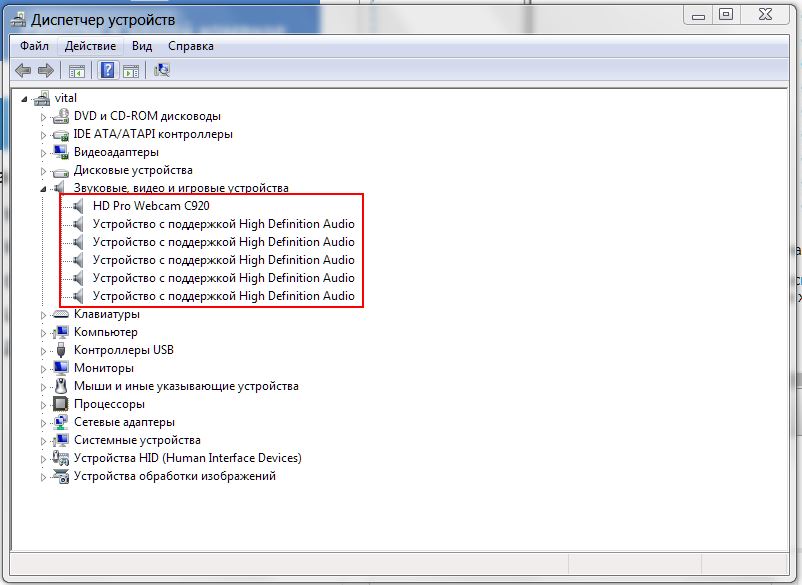Expand the Клавиатуры node
The height and width of the screenshot is (585, 802).
point(43,315)
